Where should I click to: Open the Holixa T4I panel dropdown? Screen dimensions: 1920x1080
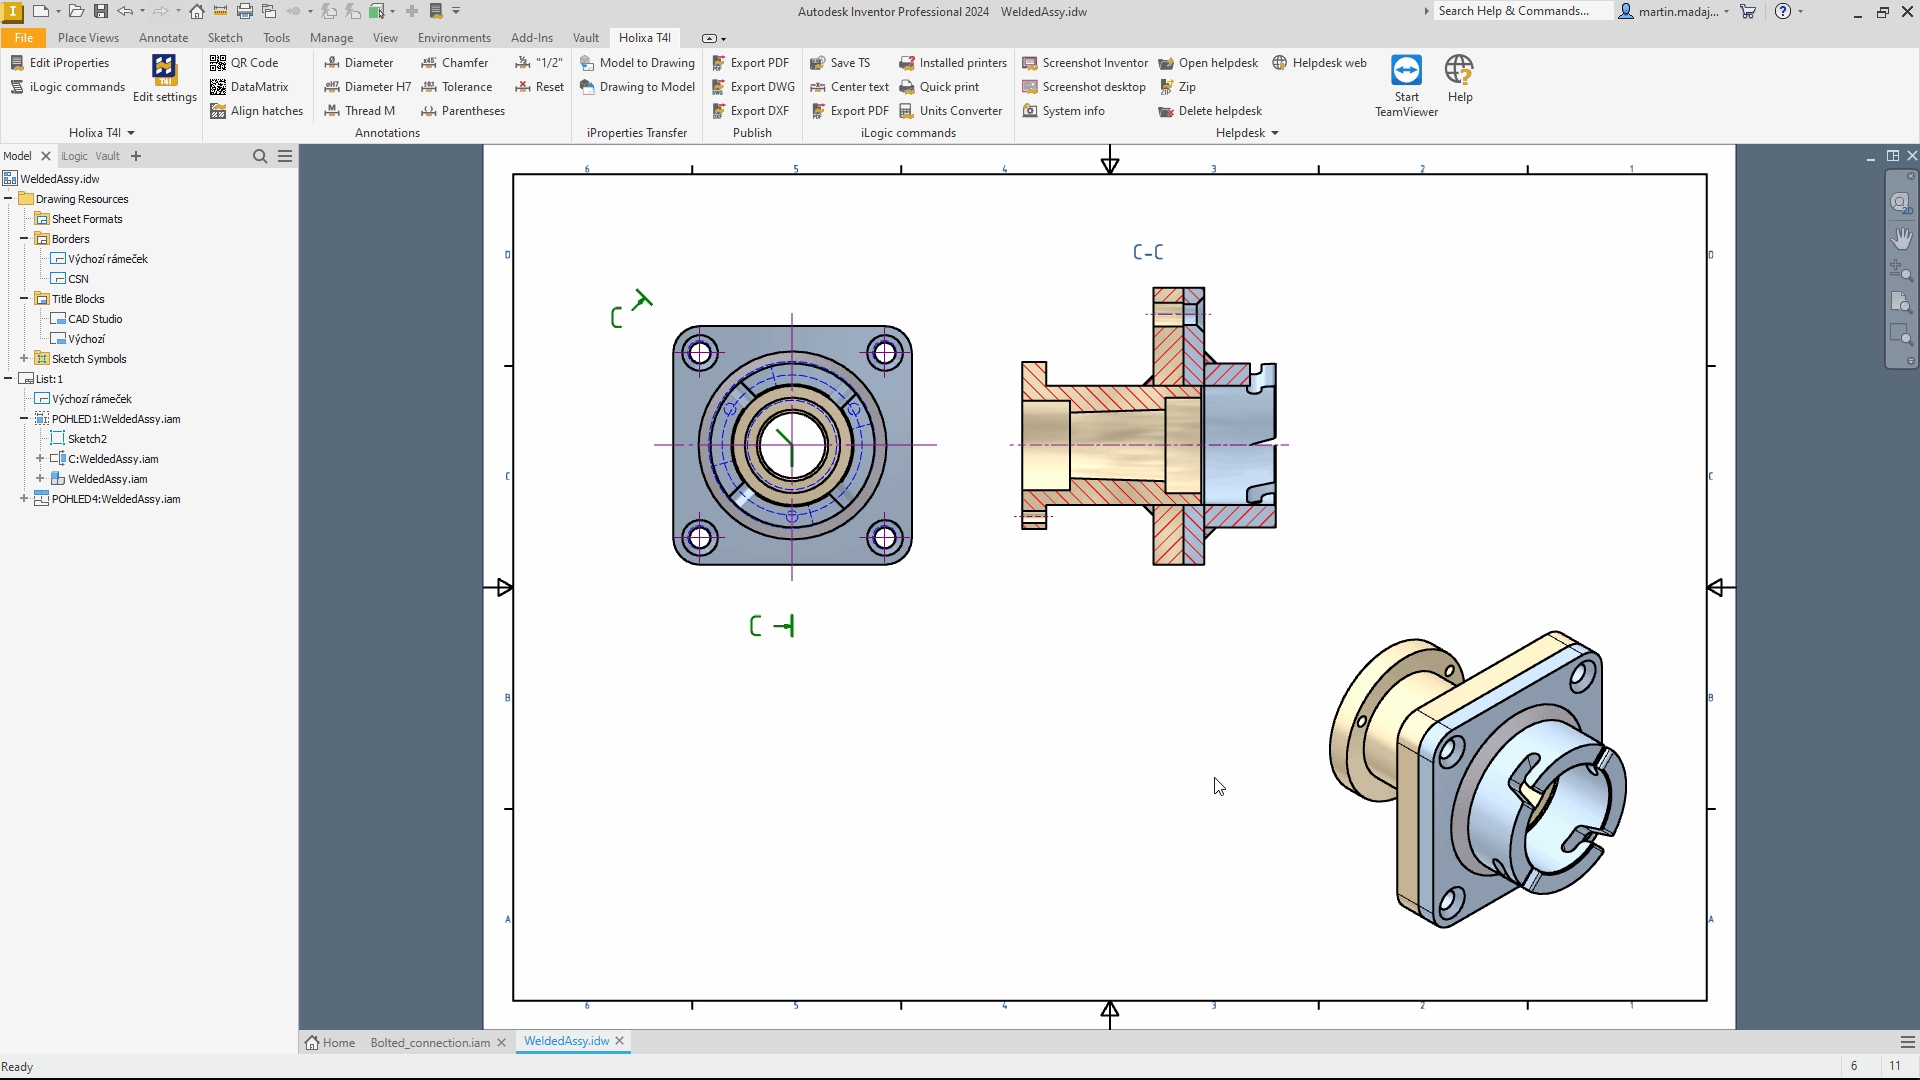(131, 133)
